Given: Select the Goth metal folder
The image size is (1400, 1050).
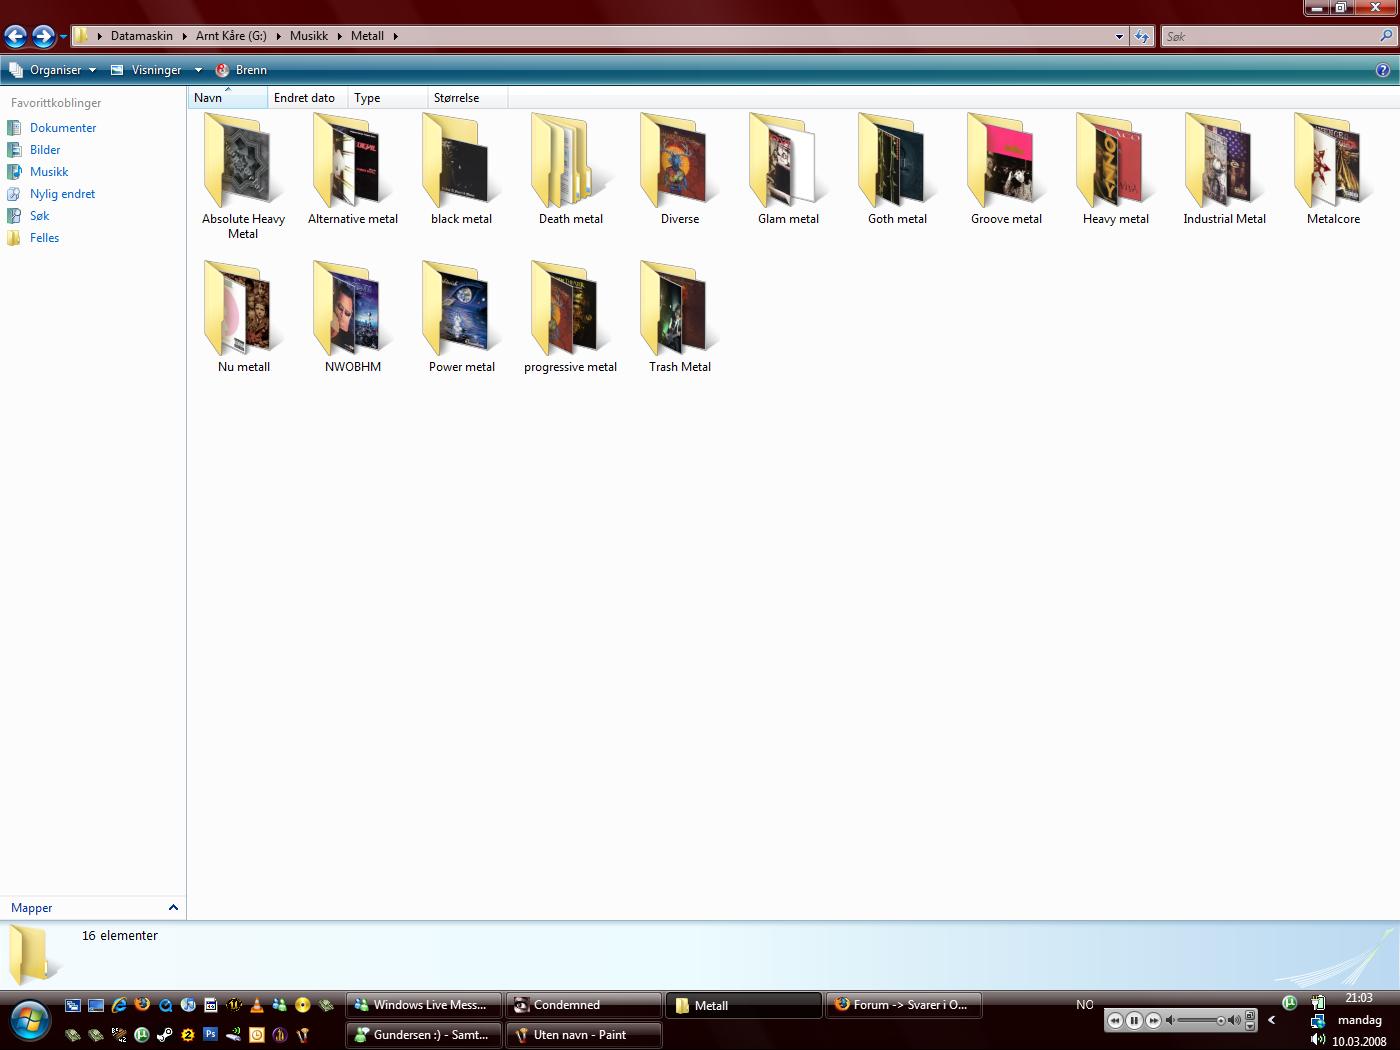Looking at the screenshot, I should click(x=897, y=168).
